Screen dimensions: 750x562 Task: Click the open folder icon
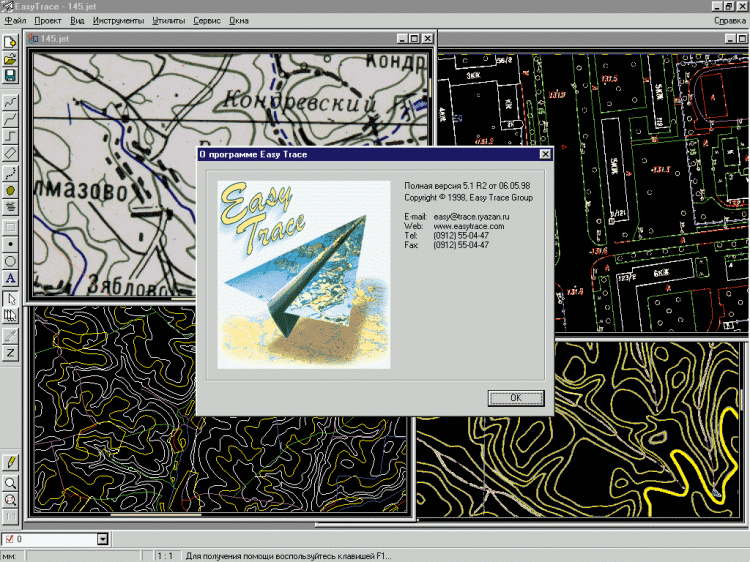tap(10, 59)
